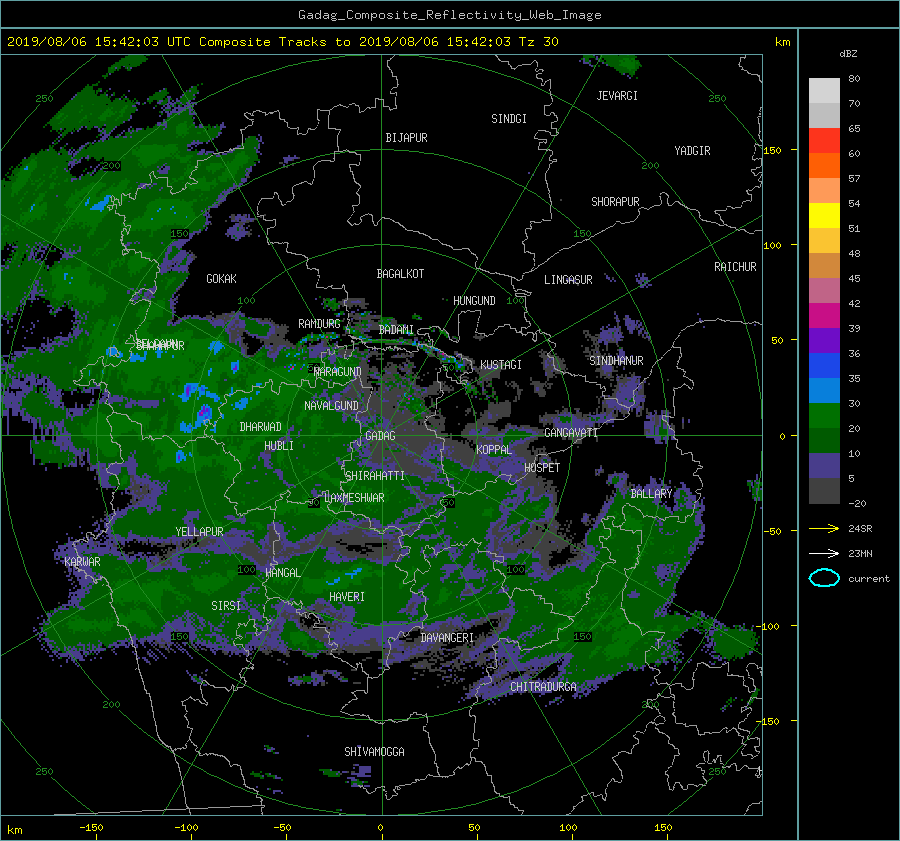Screen dimensions: 900x841
Task: Click the yellow 24SR track arrow icon
Action: pos(824,528)
